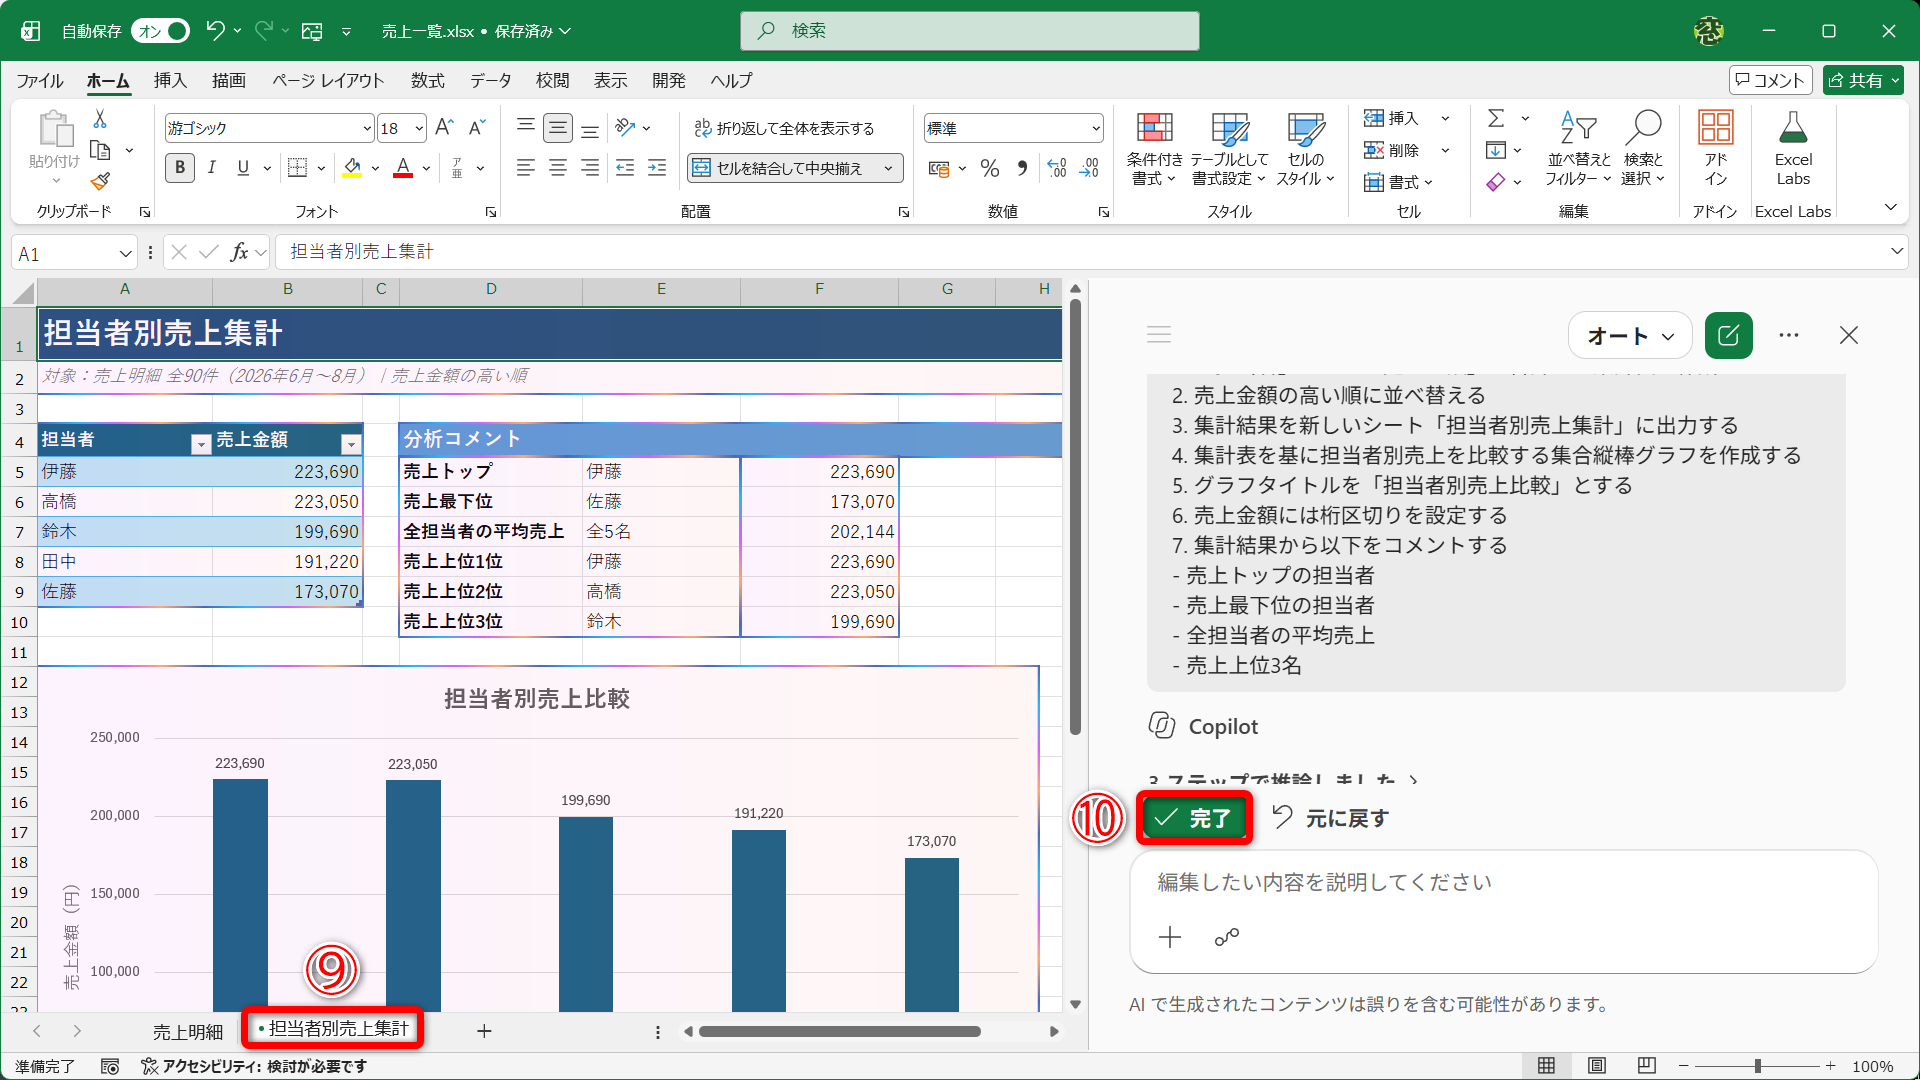Open the 担当者 column filter dropdown
Viewport: 1920px width, 1080px height.
coord(201,445)
